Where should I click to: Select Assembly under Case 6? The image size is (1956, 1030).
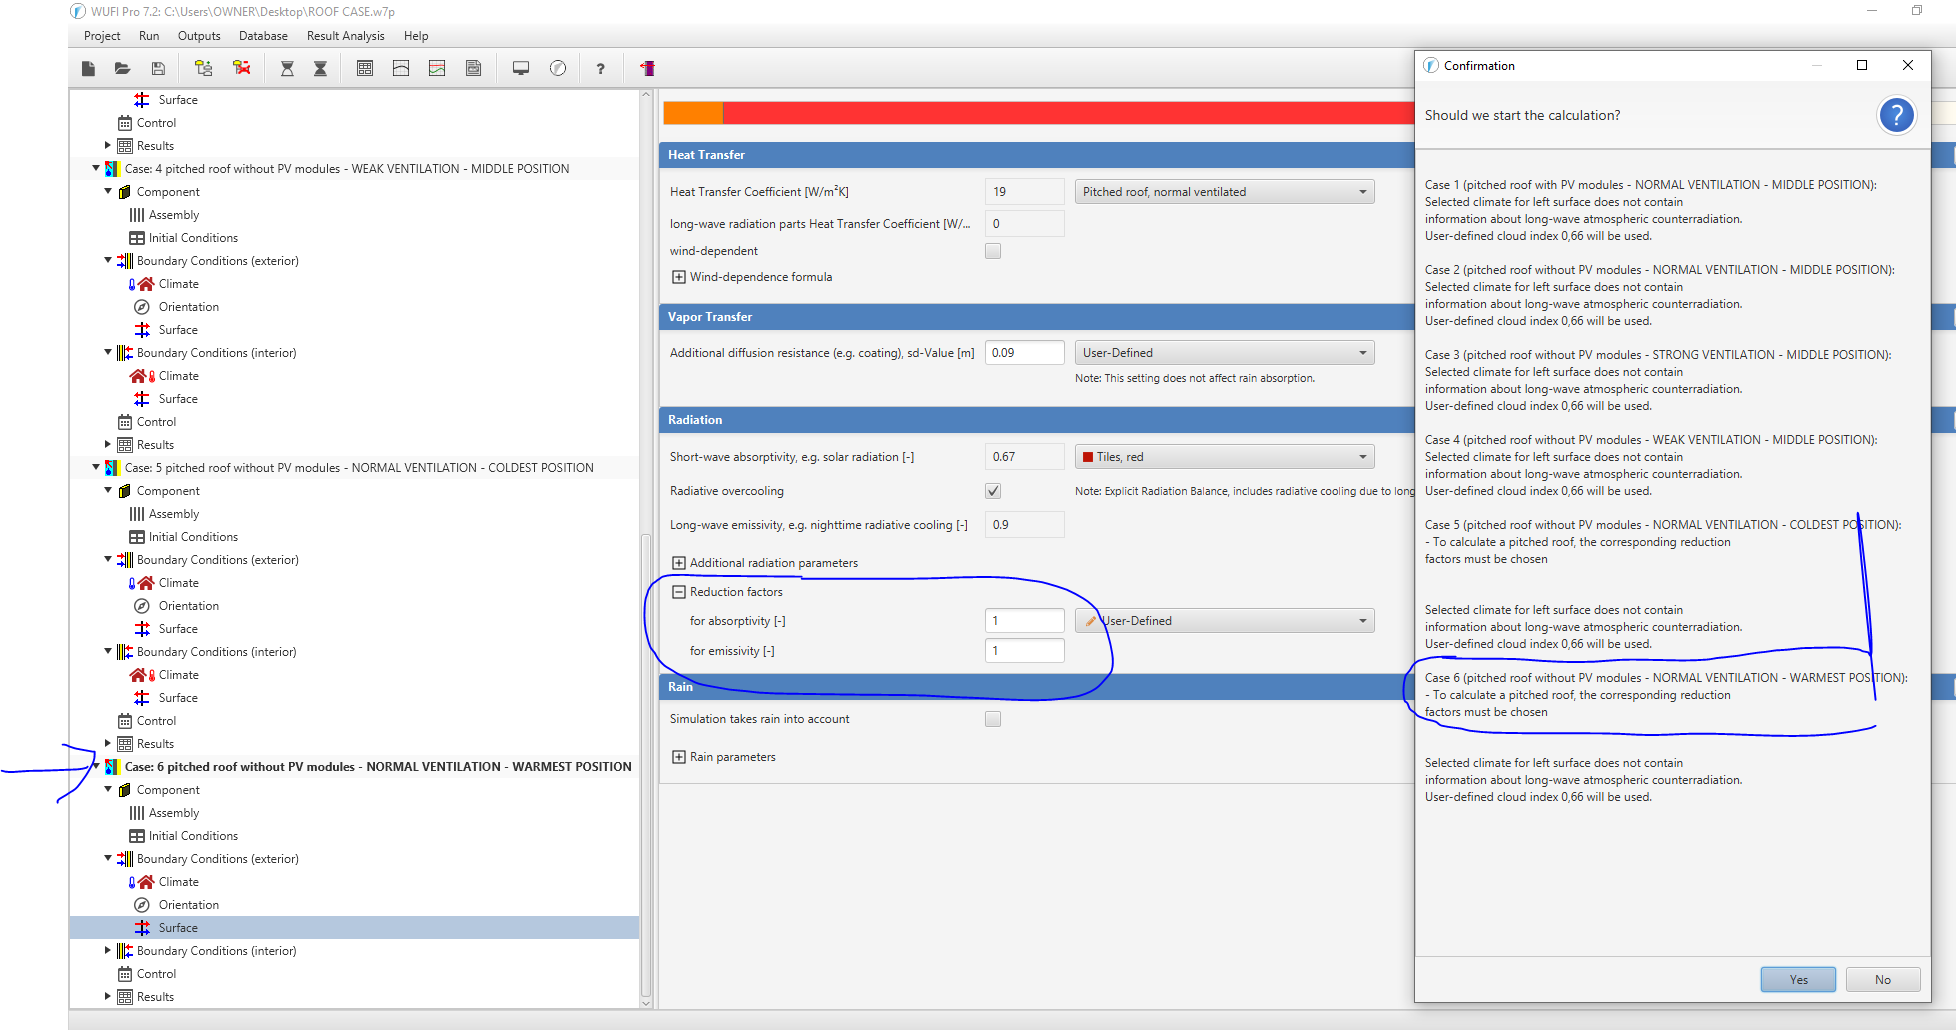(174, 813)
